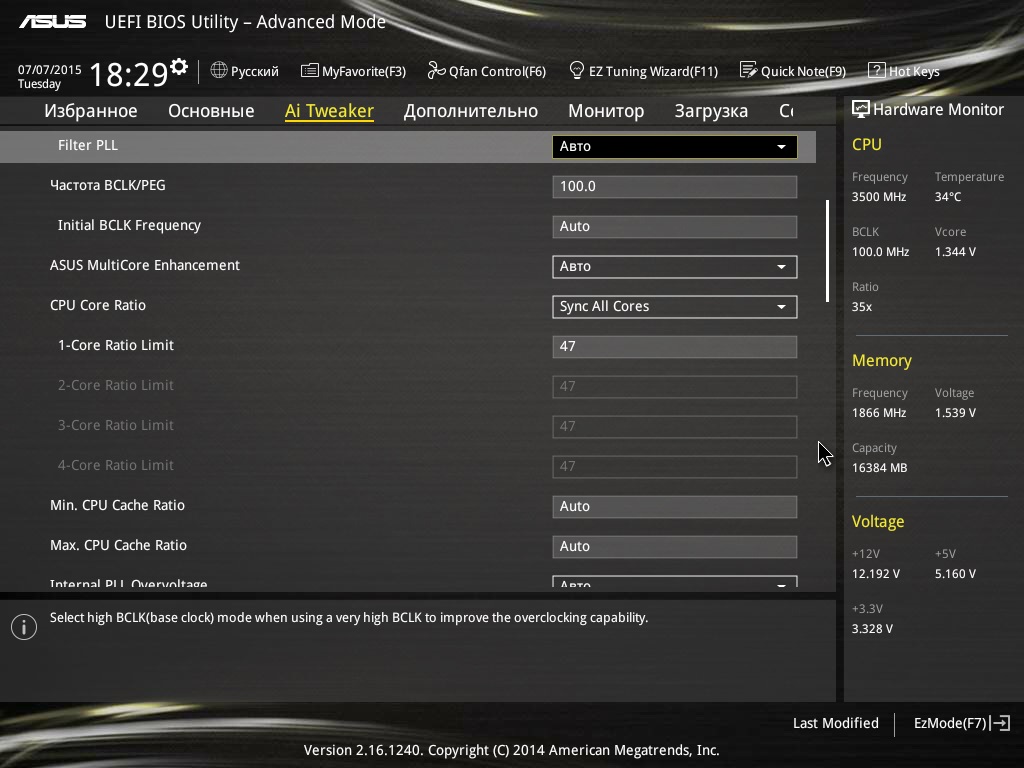
Task: Click the EzMode exit arrow icon
Action: [1000, 723]
